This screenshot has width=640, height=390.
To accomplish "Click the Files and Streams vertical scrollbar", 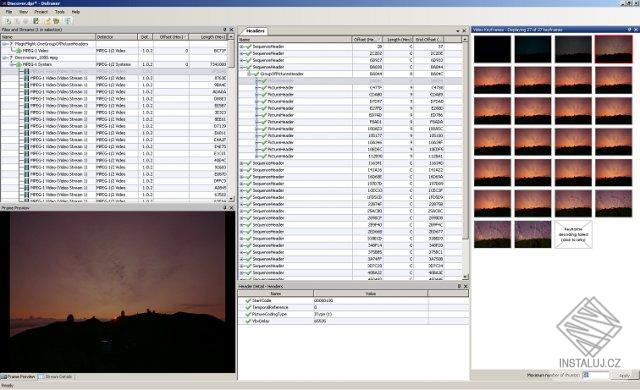I will point(232,117).
